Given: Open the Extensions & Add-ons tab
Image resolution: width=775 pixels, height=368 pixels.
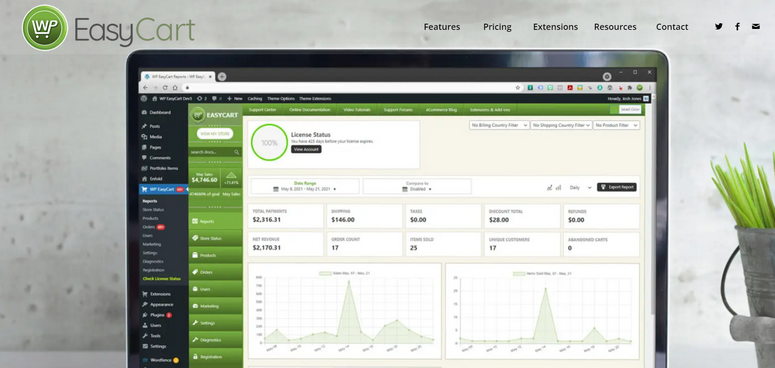Looking at the screenshot, I should tap(490, 110).
